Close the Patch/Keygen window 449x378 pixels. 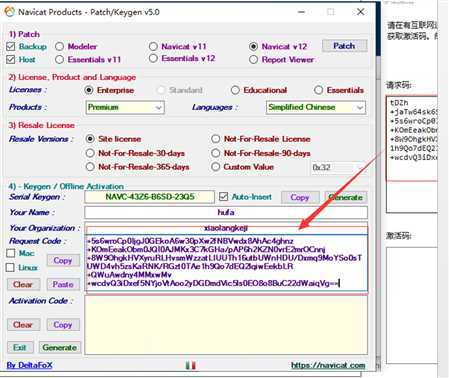(360, 12)
